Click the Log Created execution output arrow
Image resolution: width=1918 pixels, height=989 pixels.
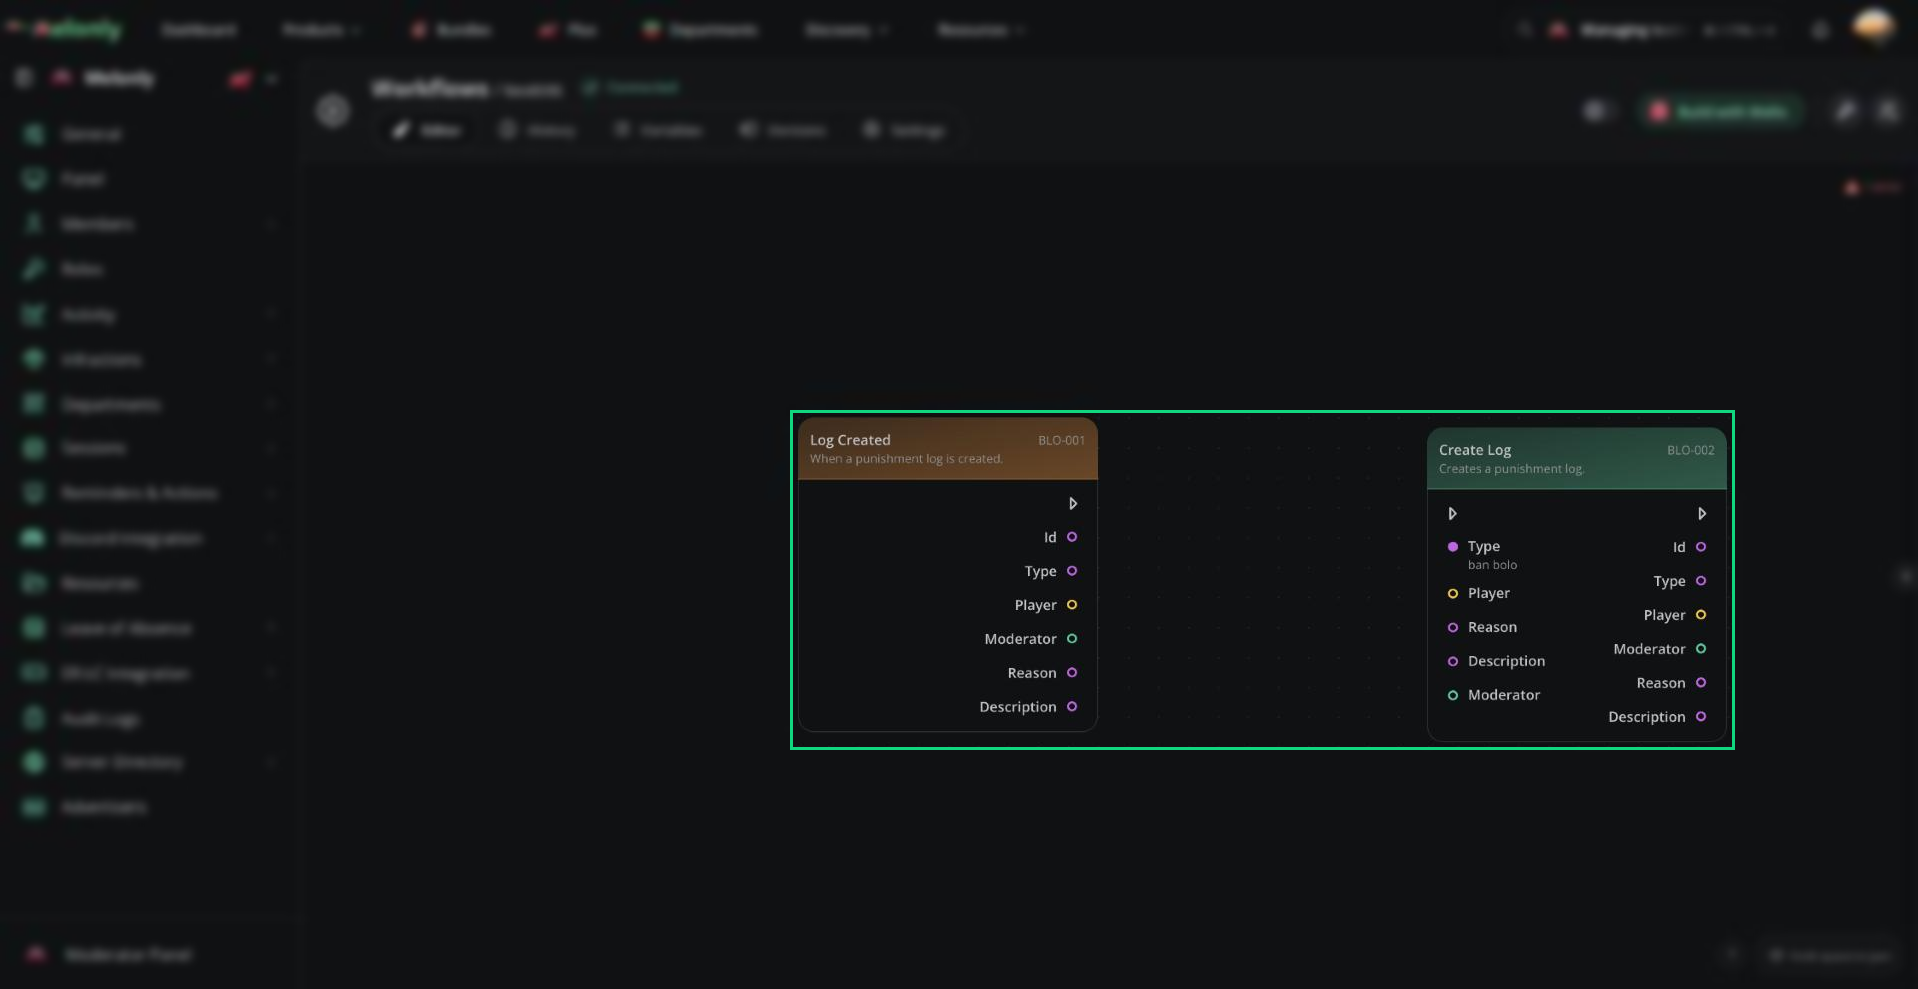pos(1072,504)
